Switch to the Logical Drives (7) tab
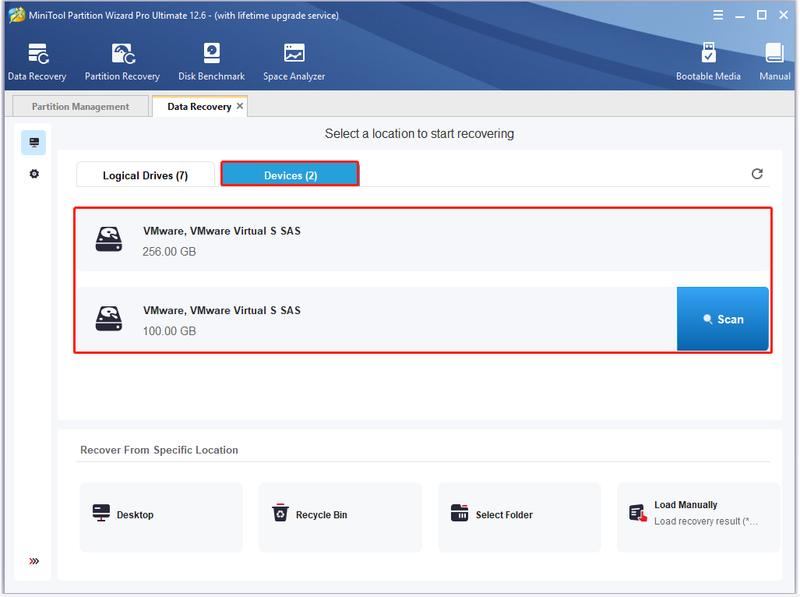 (145, 175)
